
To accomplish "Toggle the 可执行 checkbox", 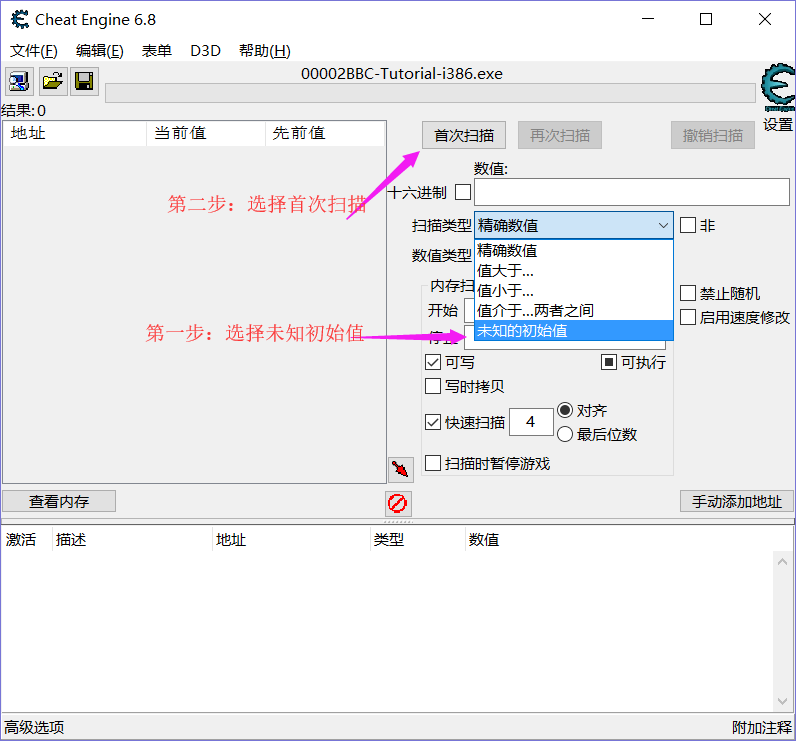I will tap(609, 362).
